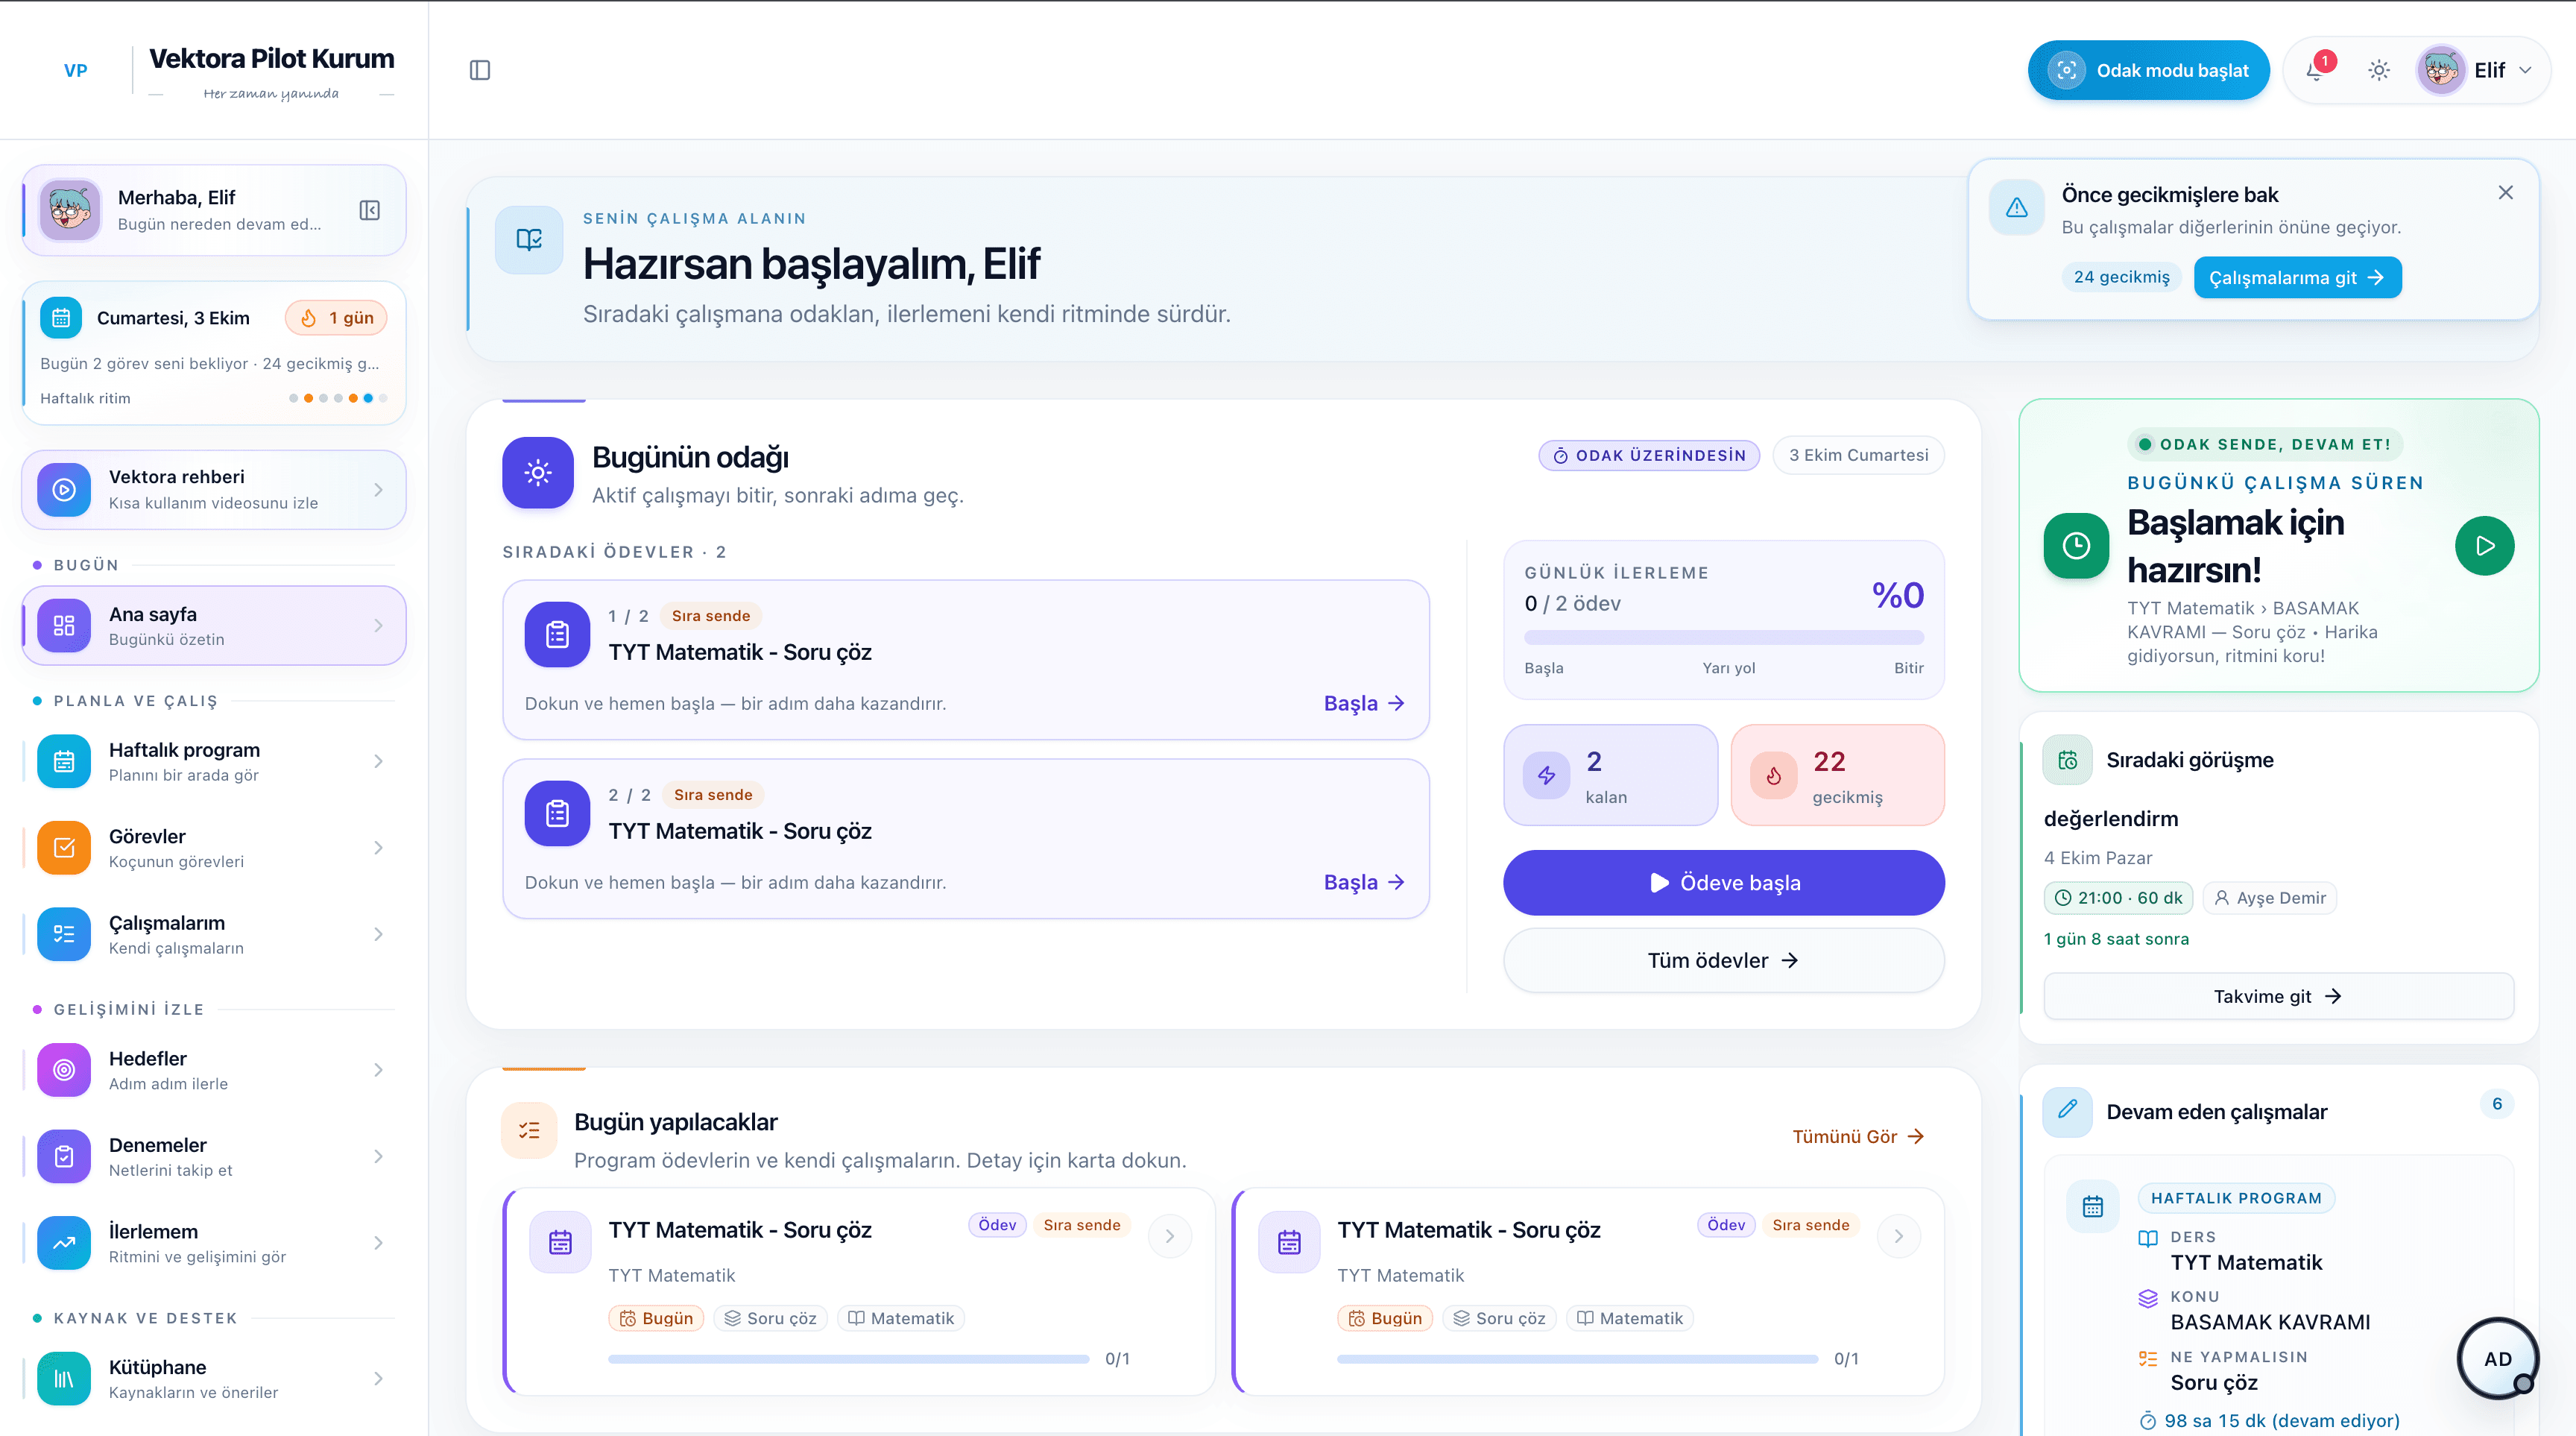Image resolution: width=2576 pixels, height=1436 pixels.
Task: Select Ana sayfa in sidebar
Action: tap(214, 625)
